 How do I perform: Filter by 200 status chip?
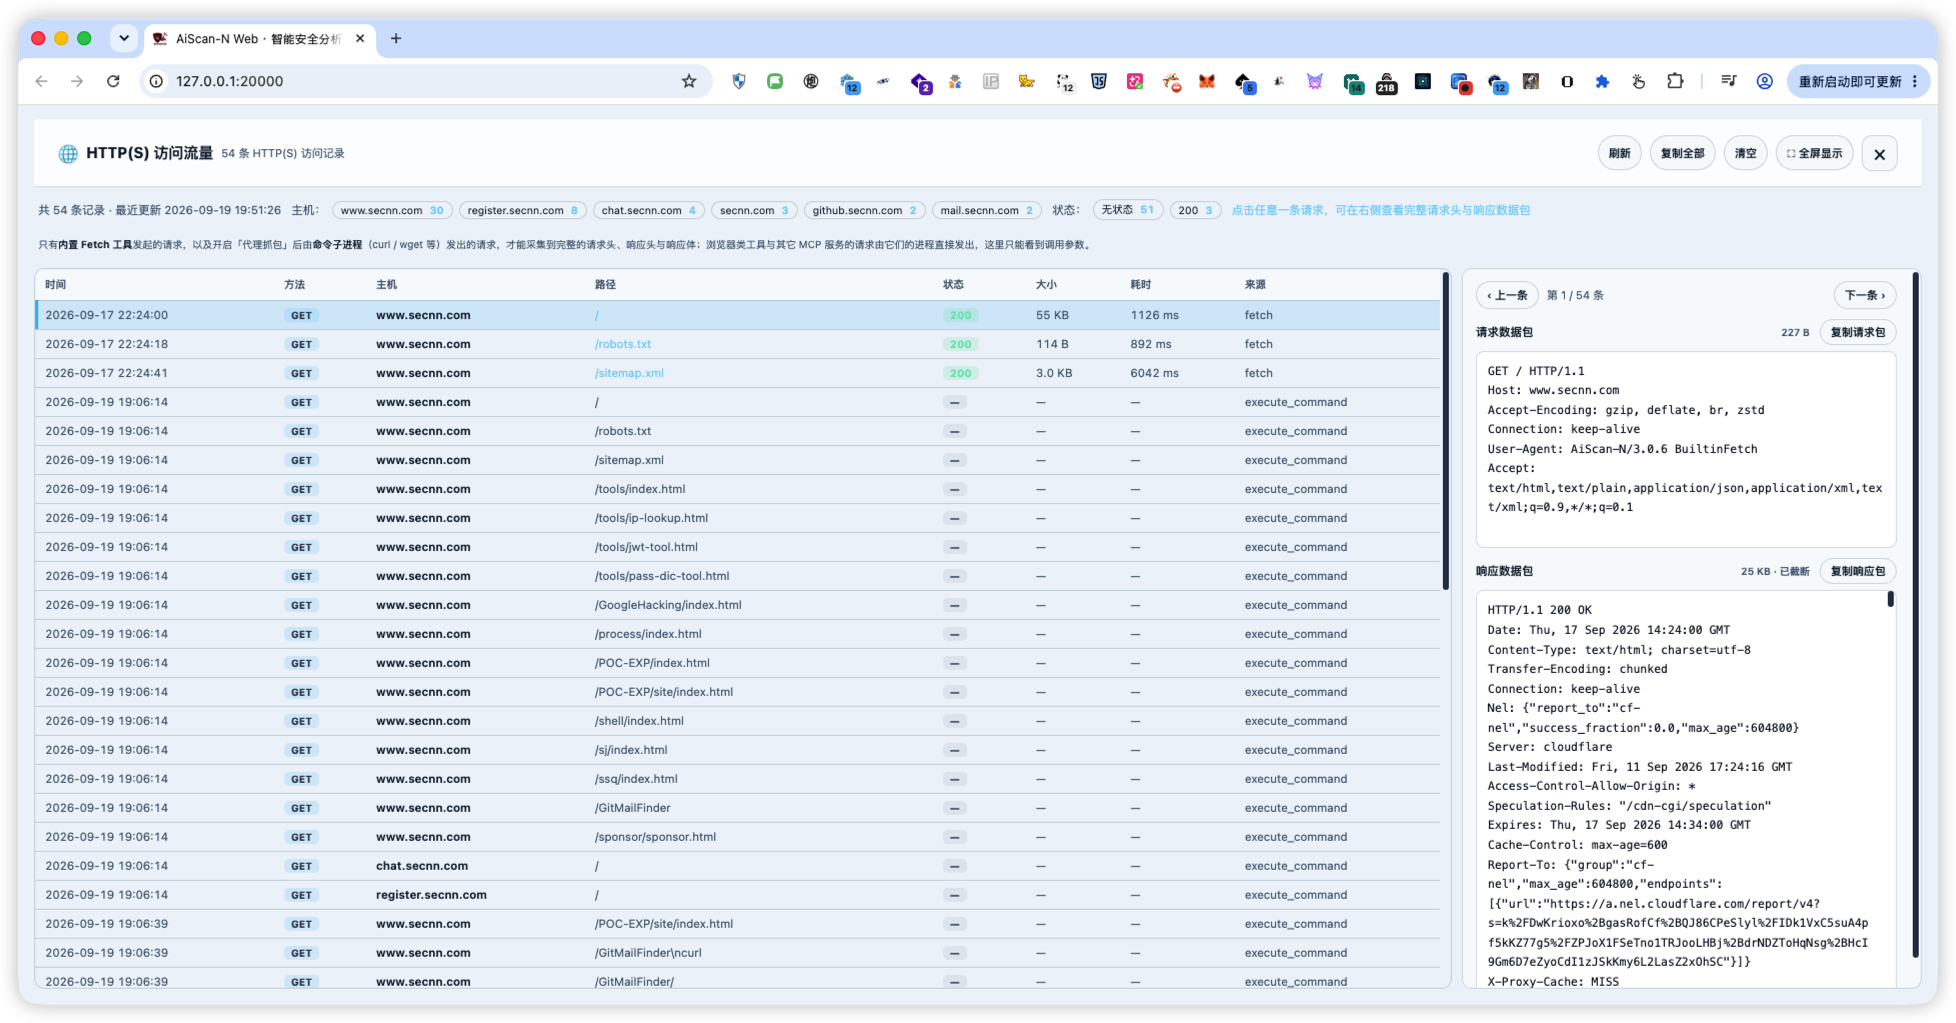pos(1195,210)
